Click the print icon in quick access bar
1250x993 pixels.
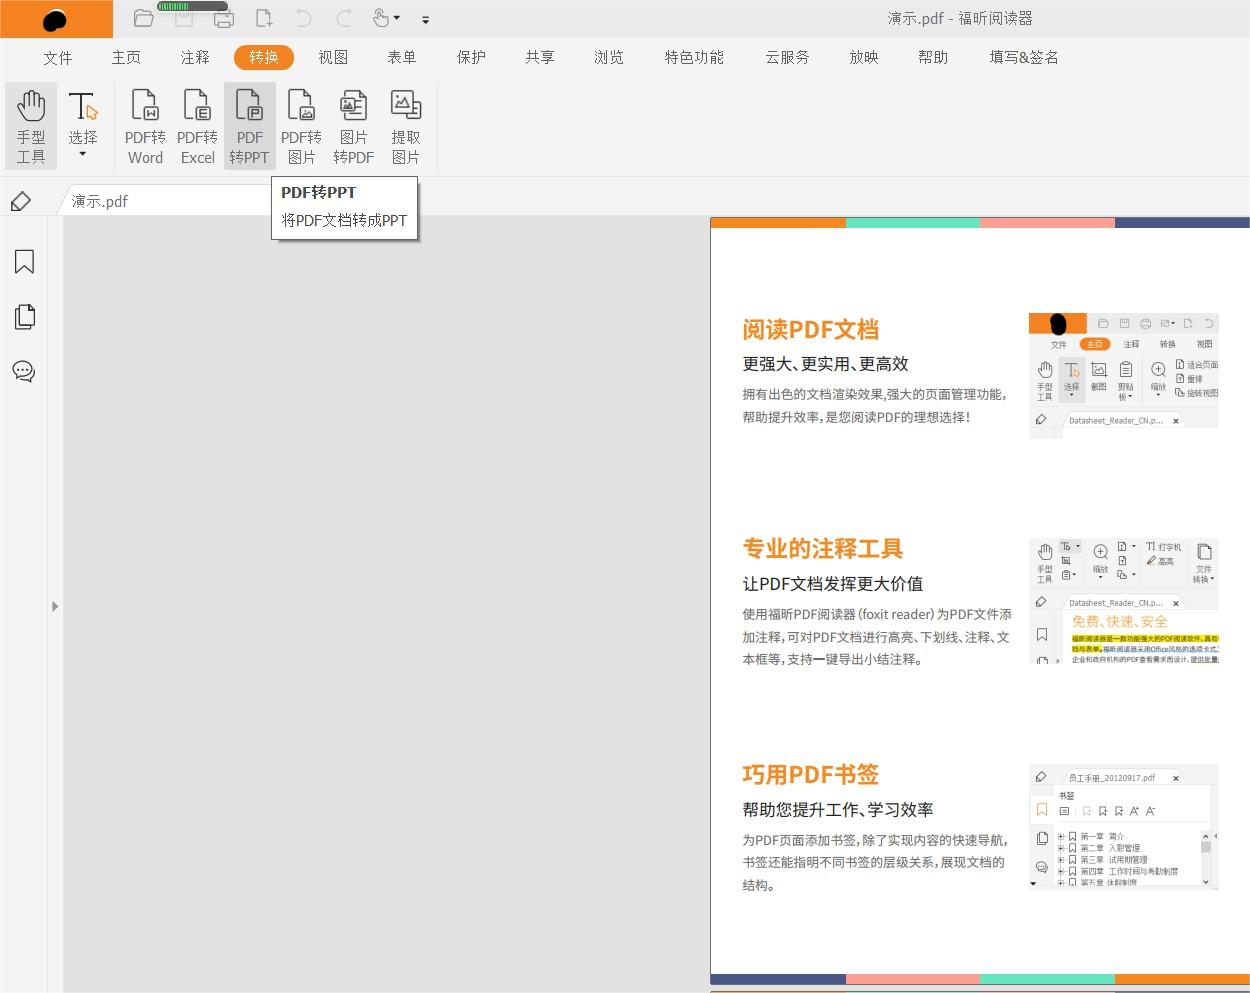tap(224, 18)
